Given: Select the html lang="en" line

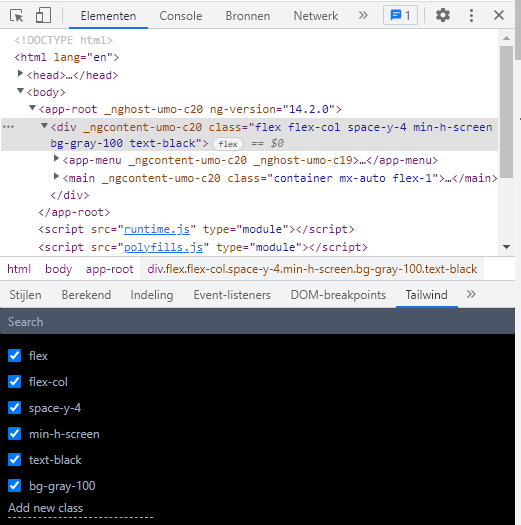Looking at the screenshot, I should coord(67,57).
